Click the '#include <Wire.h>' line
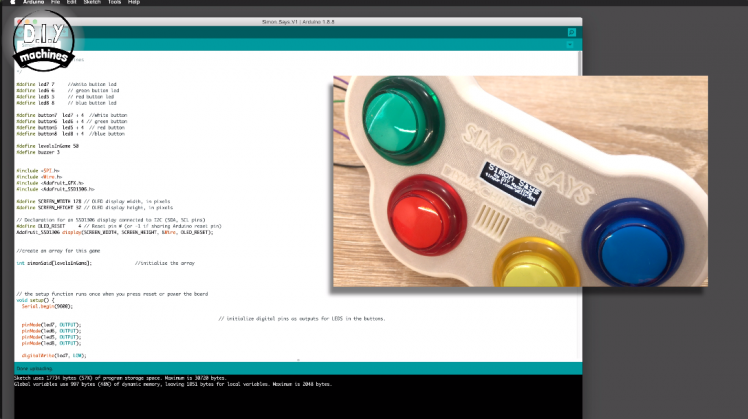 (x=39, y=177)
